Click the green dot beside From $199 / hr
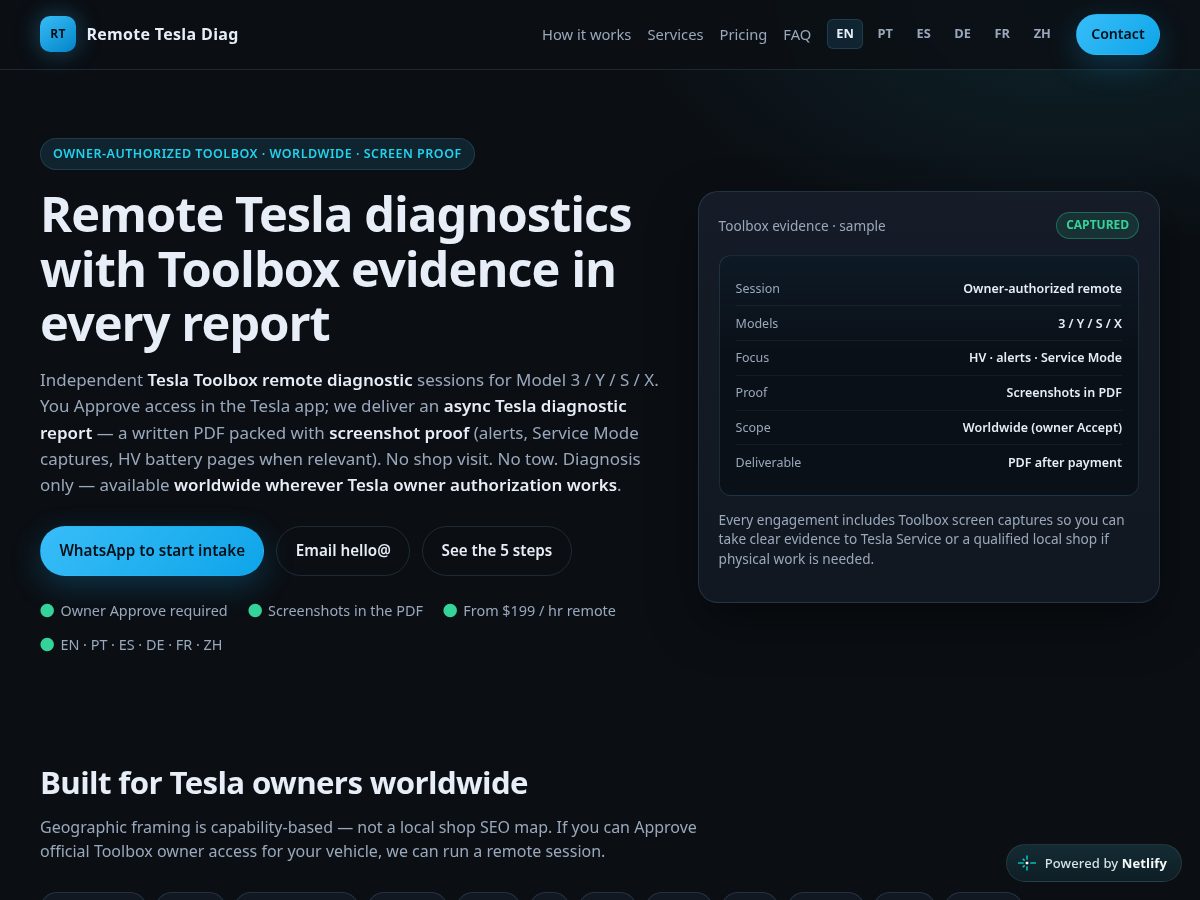This screenshot has height=900, width=1200. click(x=450, y=611)
